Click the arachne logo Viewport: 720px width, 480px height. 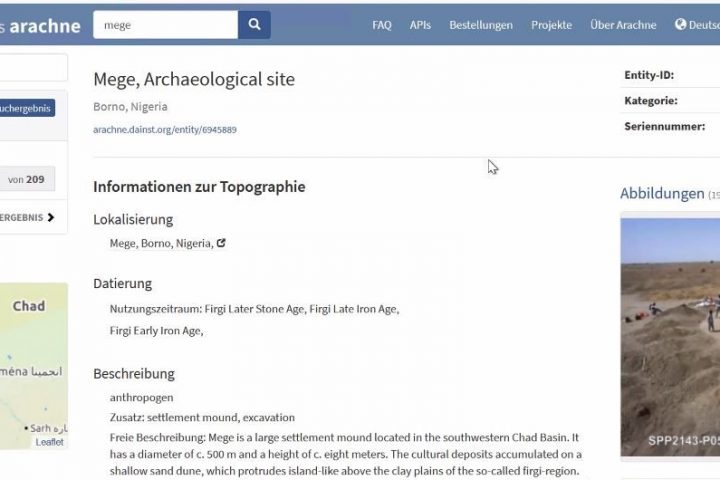coord(45,26)
